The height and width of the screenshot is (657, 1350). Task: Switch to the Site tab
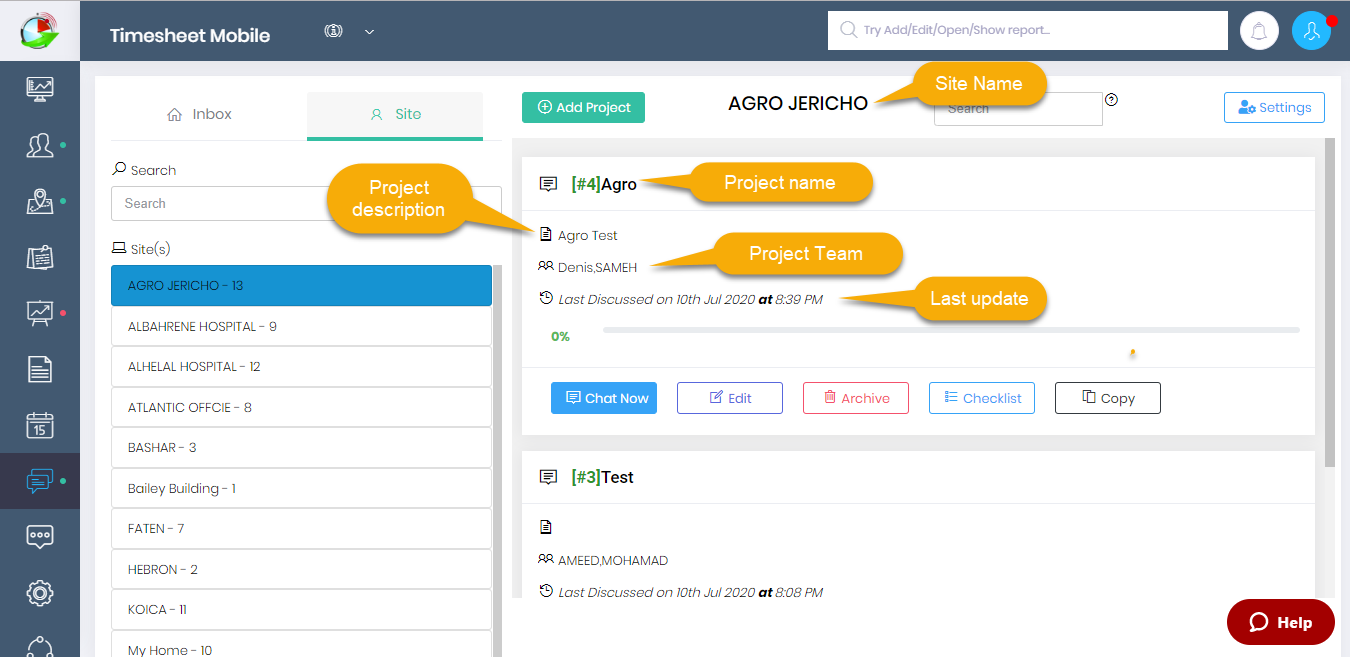[395, 114]
